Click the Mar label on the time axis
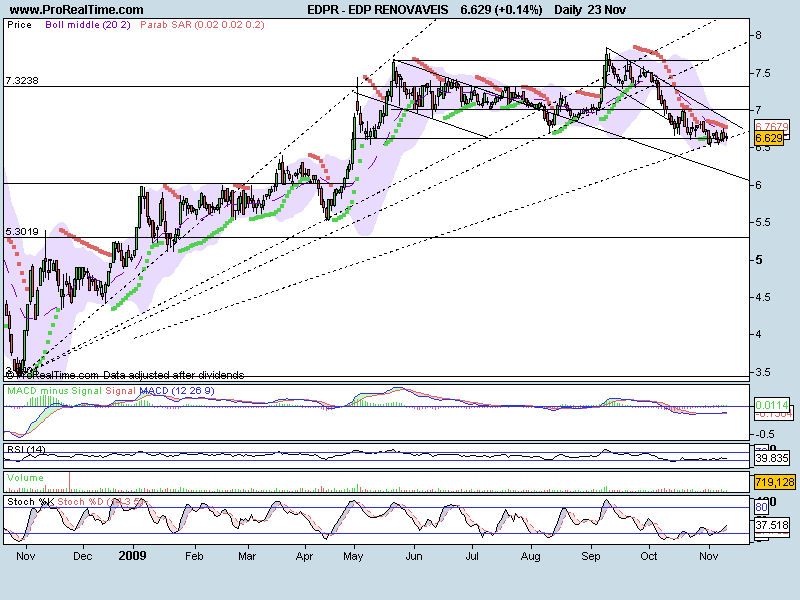800x600 pixels. pos(247,556)
